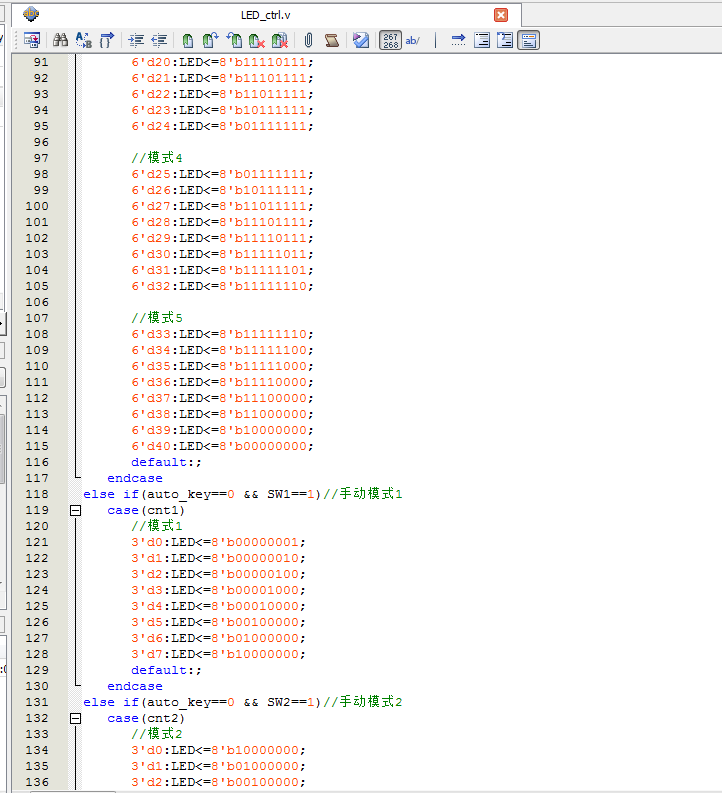The height and width of the screenshot is (793, 722).
Task: Insert a file using the paperclip icon
Action: 308,40
